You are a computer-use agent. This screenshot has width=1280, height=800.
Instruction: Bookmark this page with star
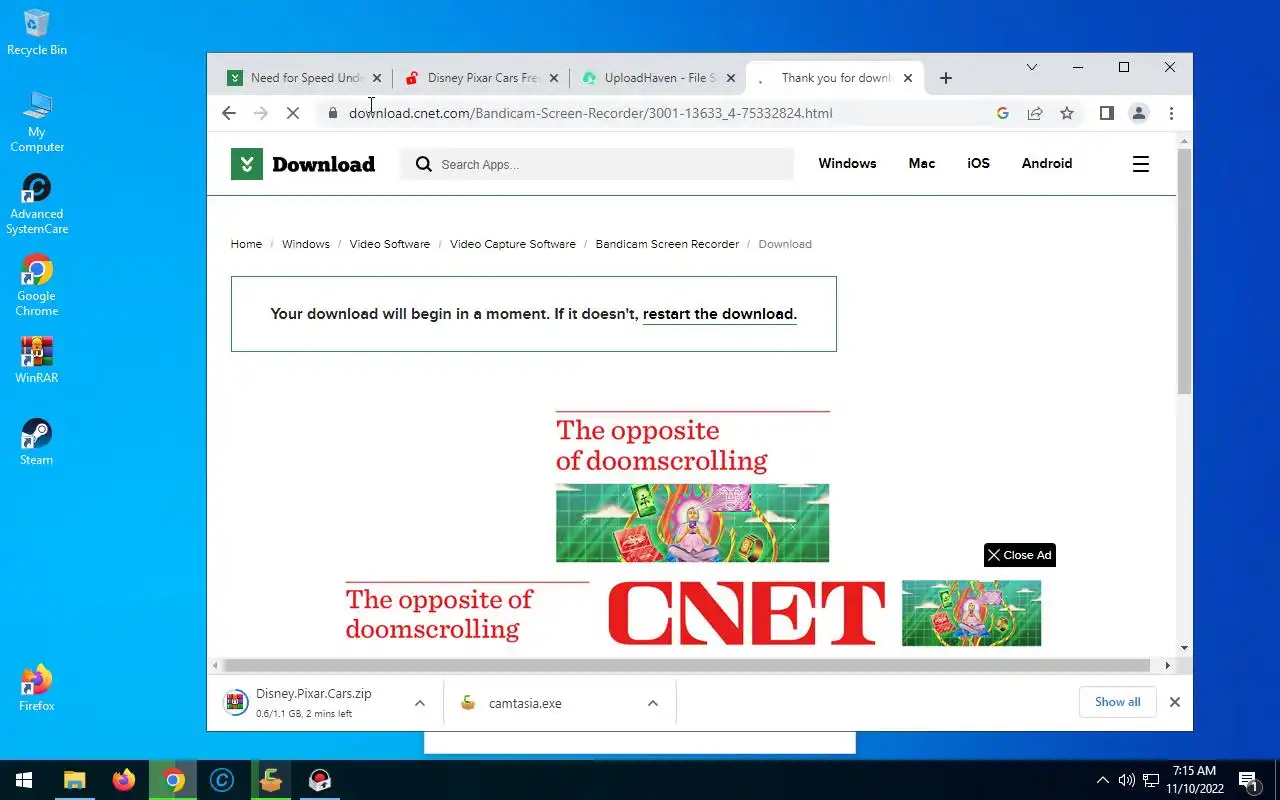(1067, 113)
